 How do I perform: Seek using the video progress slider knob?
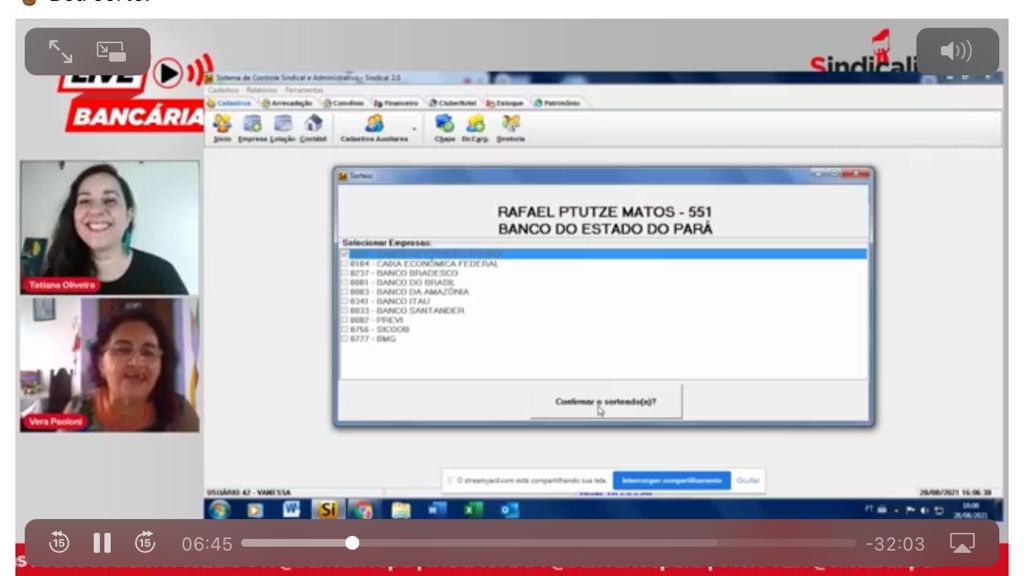pyautogui.click(x=352, y=543)
